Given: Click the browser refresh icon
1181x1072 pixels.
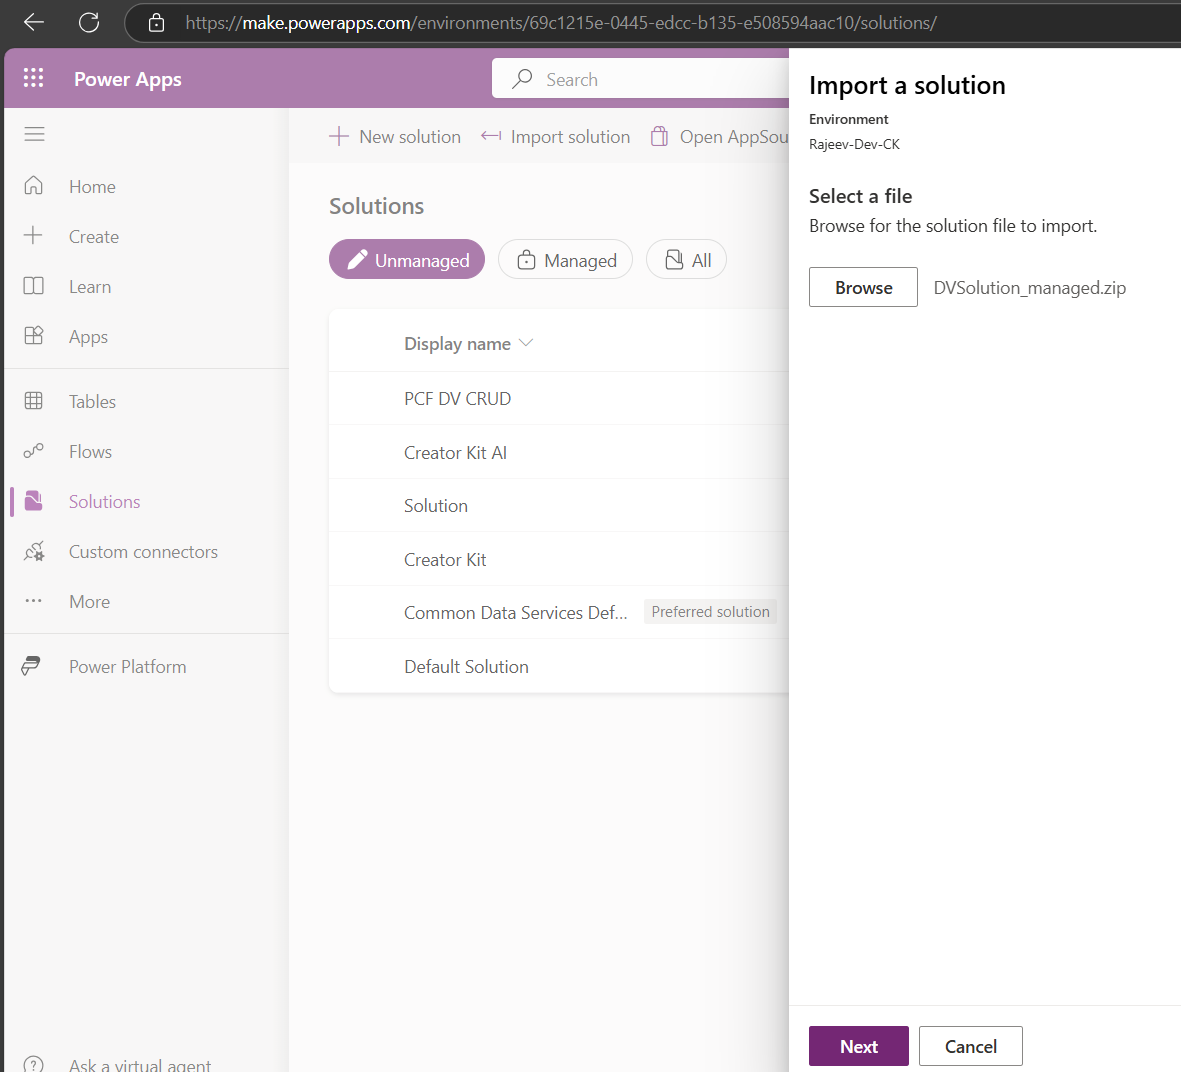Looking at the screenshot, I should (89, 22).
